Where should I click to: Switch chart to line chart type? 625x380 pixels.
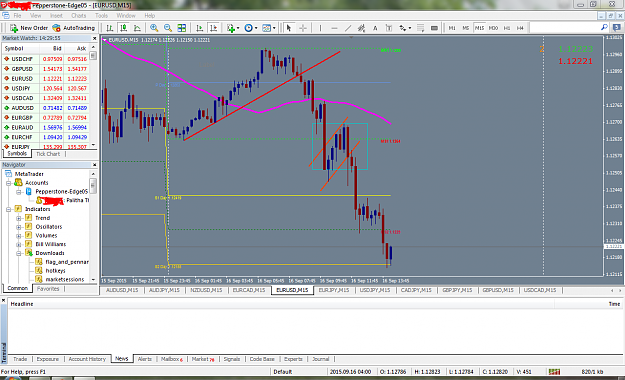point(137,28)
